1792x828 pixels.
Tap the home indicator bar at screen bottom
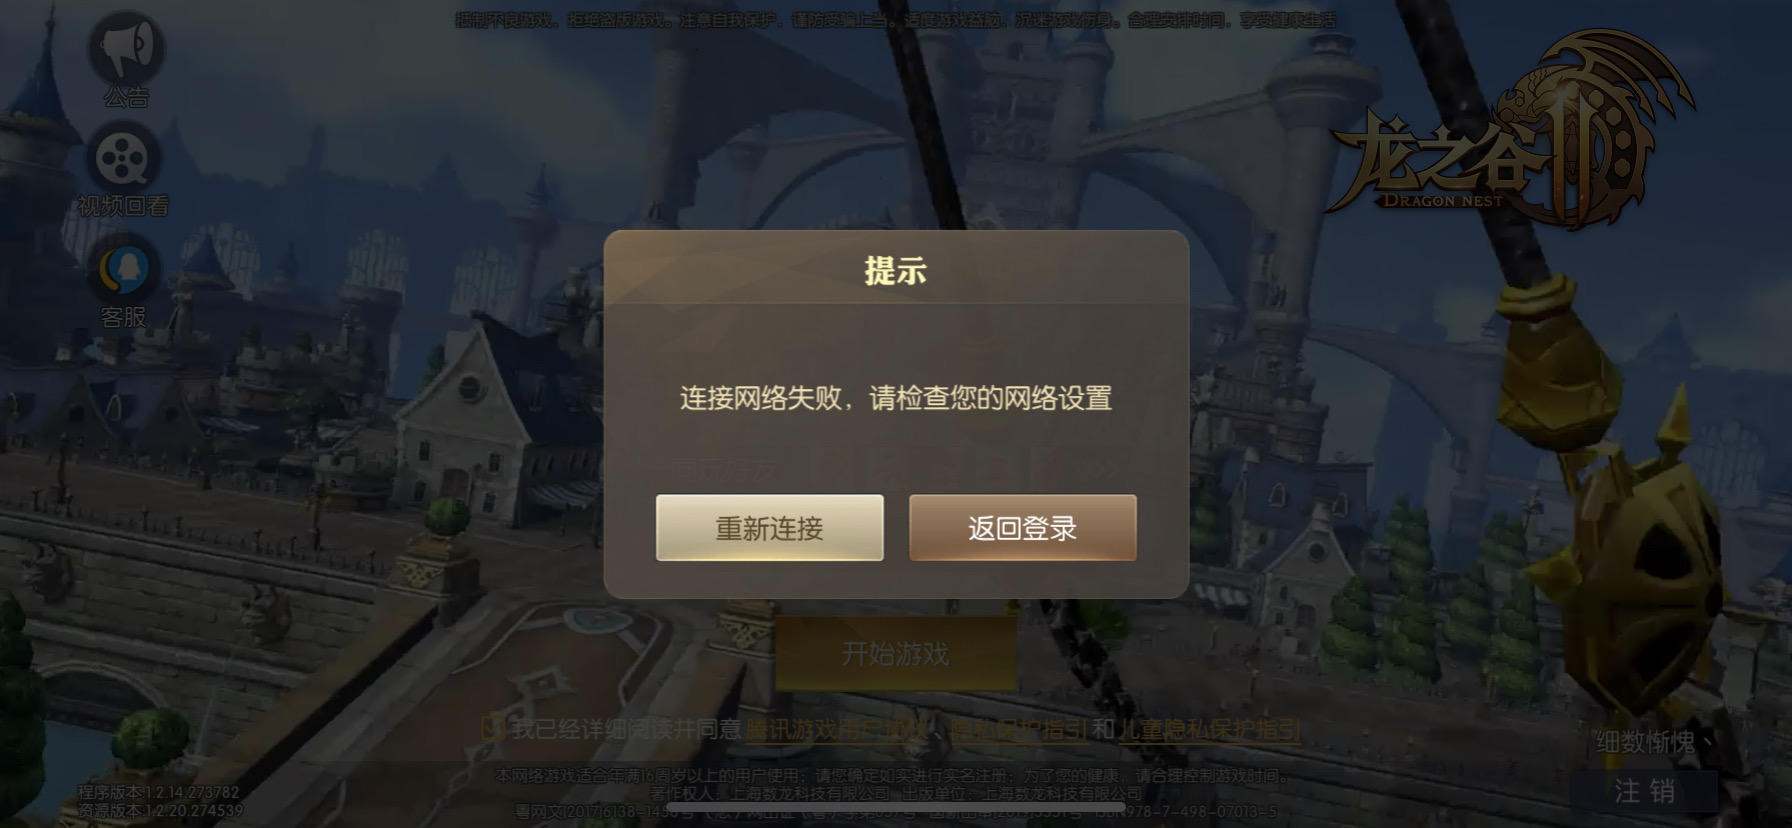[x=896, y=806]
